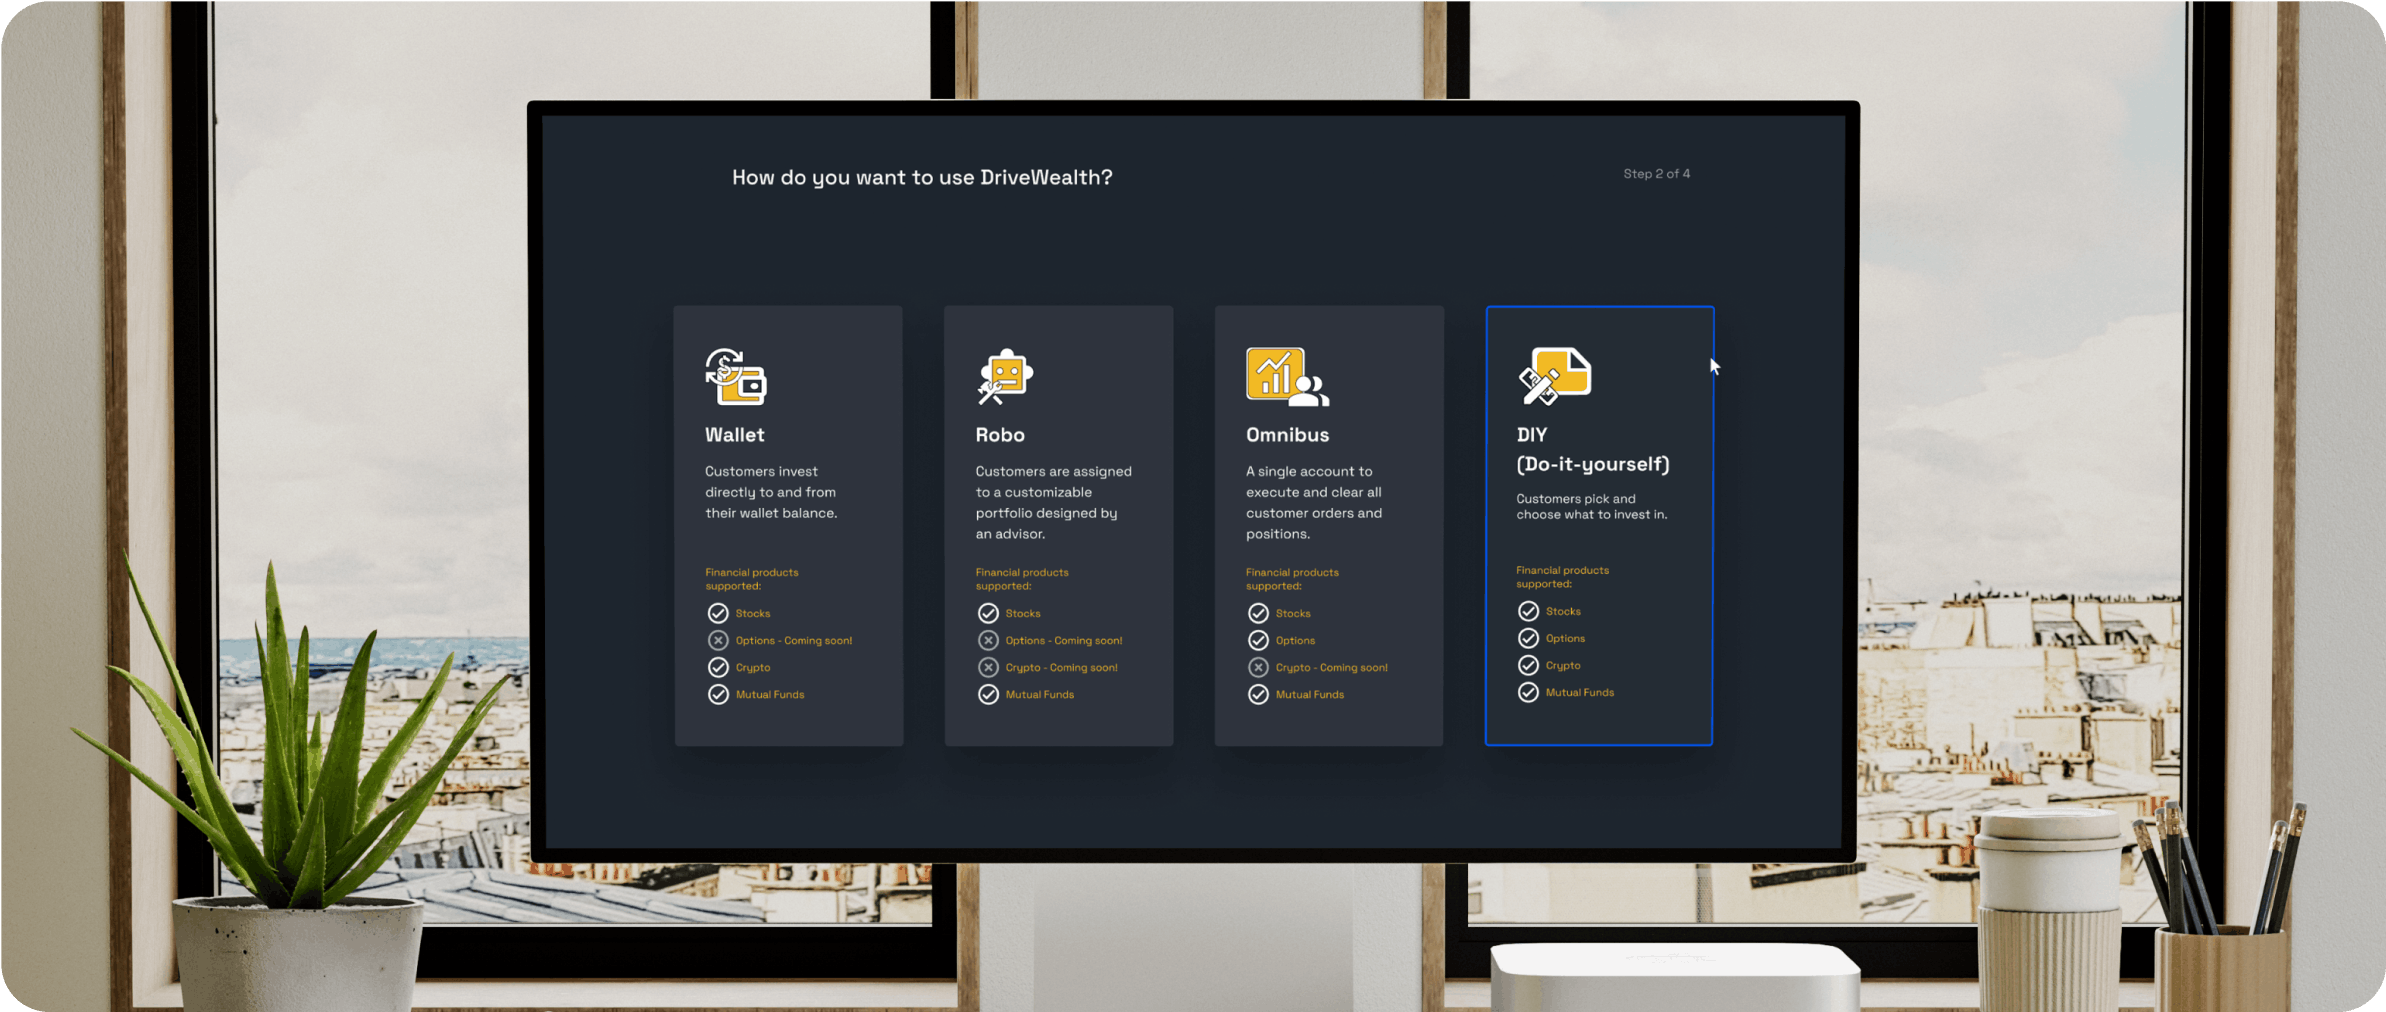Select the Robo card title
Image resolution: width=2386 pixels, height=1012 pixels.
[1000, 435]
